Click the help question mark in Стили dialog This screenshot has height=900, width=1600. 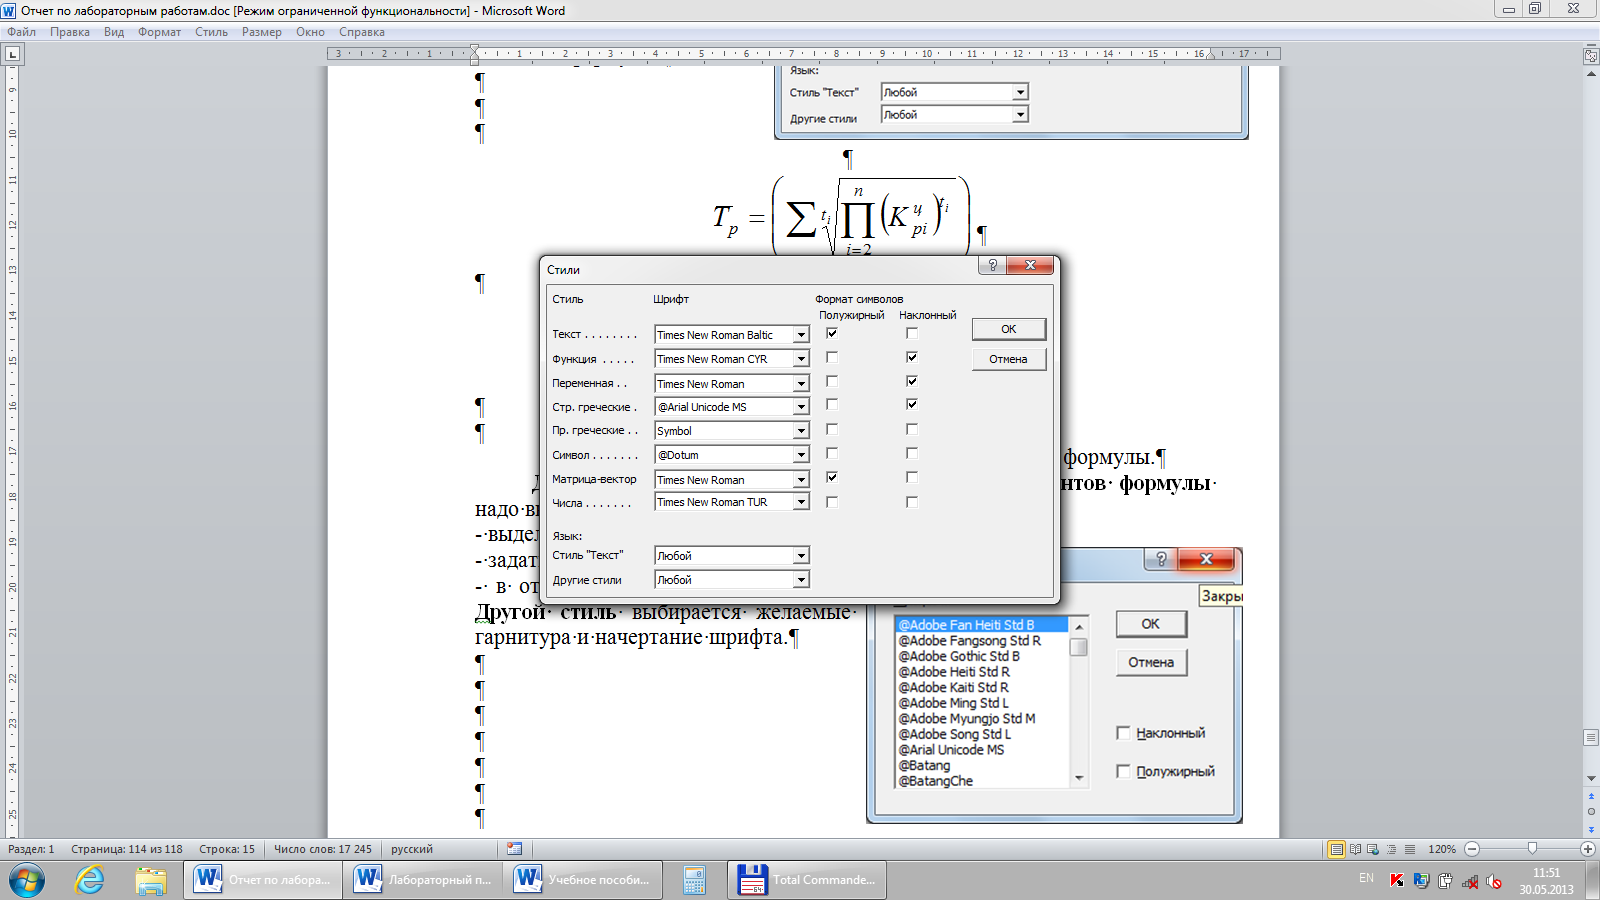(x=992, y=265)
